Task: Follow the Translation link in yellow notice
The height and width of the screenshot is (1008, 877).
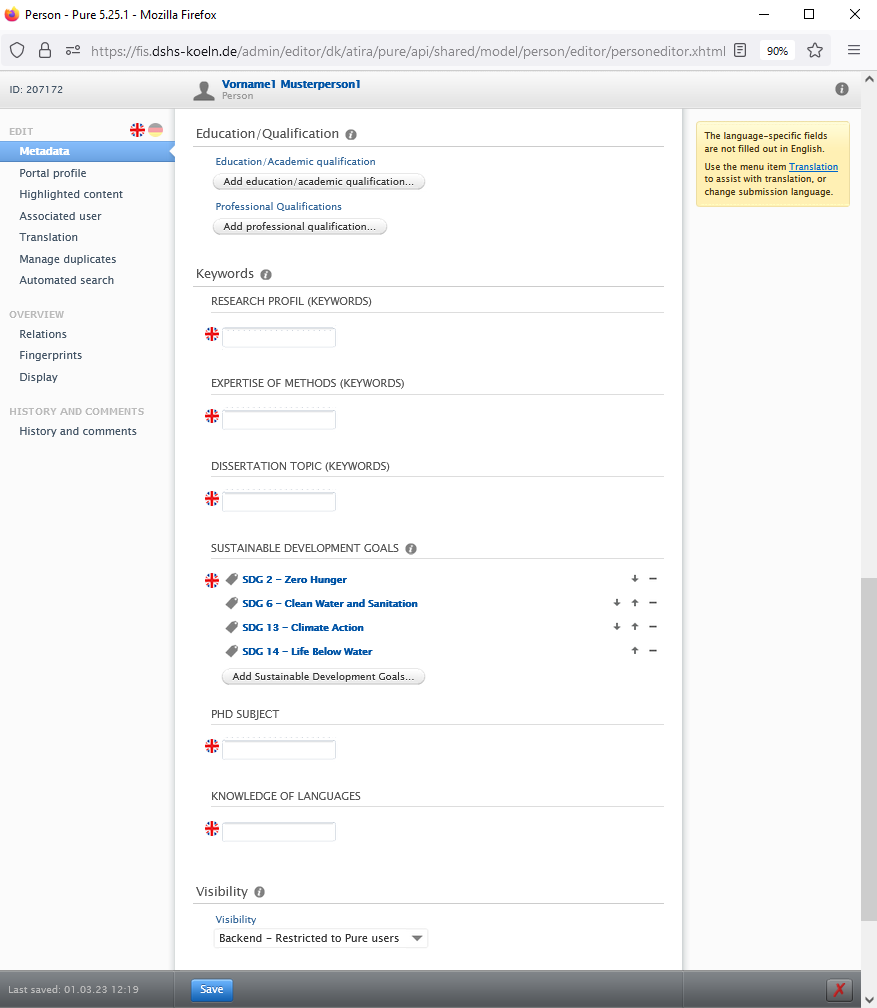Action: [813, 167]
